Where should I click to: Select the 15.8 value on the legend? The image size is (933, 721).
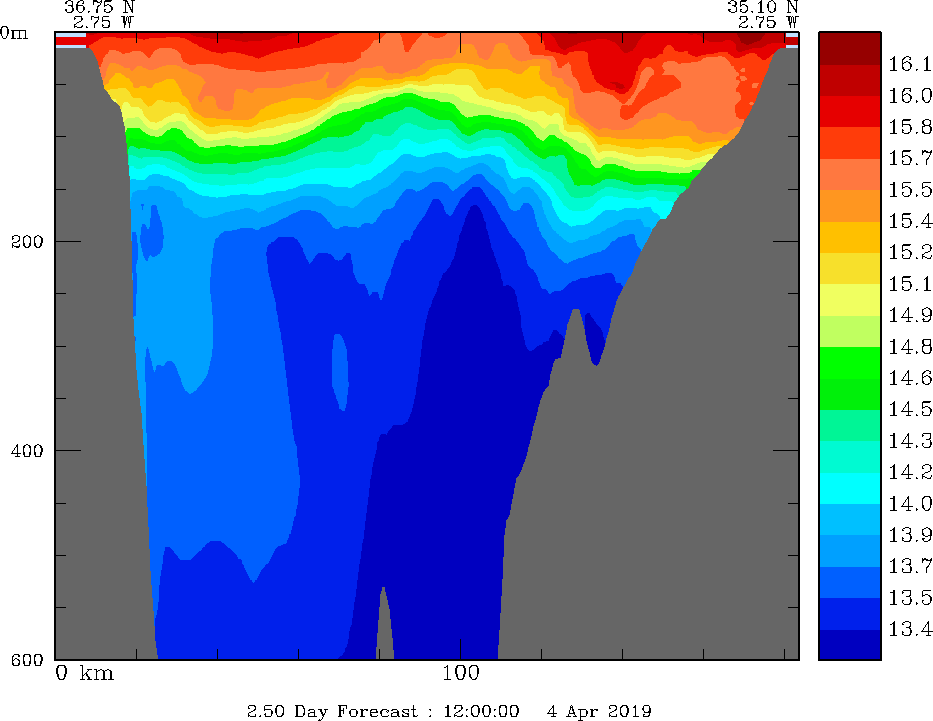click(x=910, y=127)
